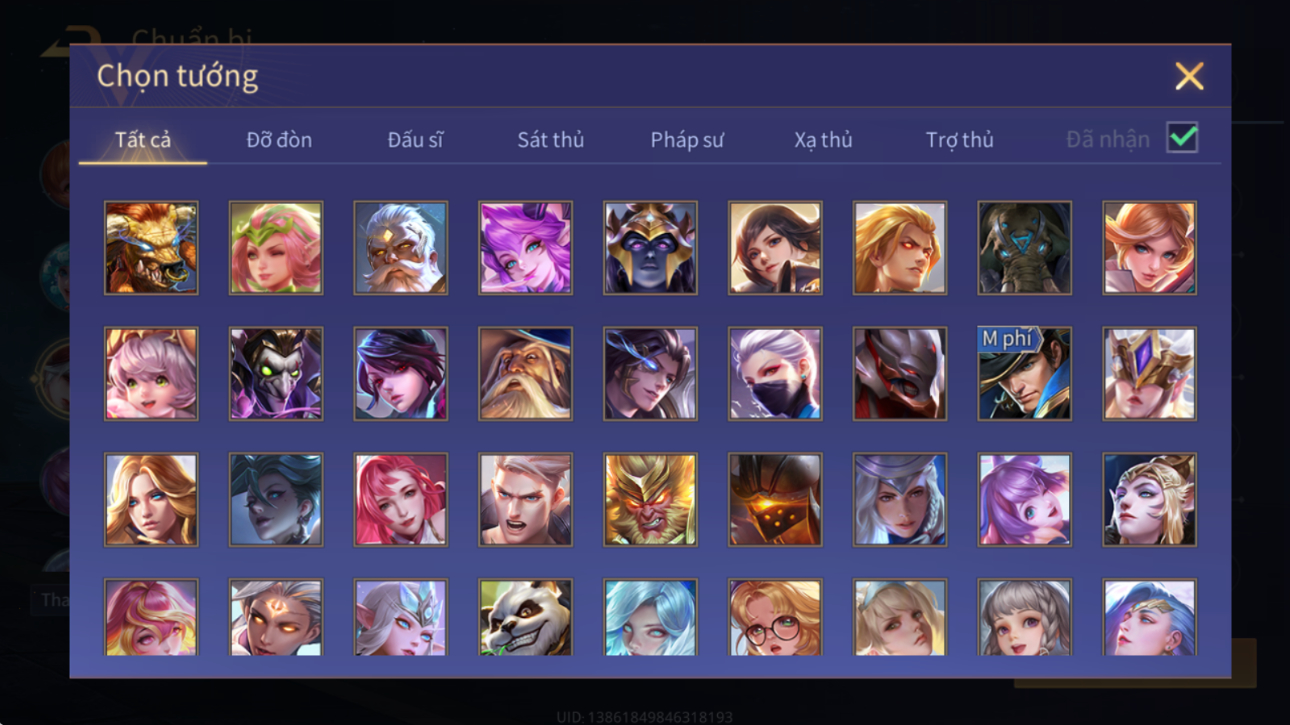Select the wizard with hat and long beard
1290x725 pixels.
tap(525, 373)
